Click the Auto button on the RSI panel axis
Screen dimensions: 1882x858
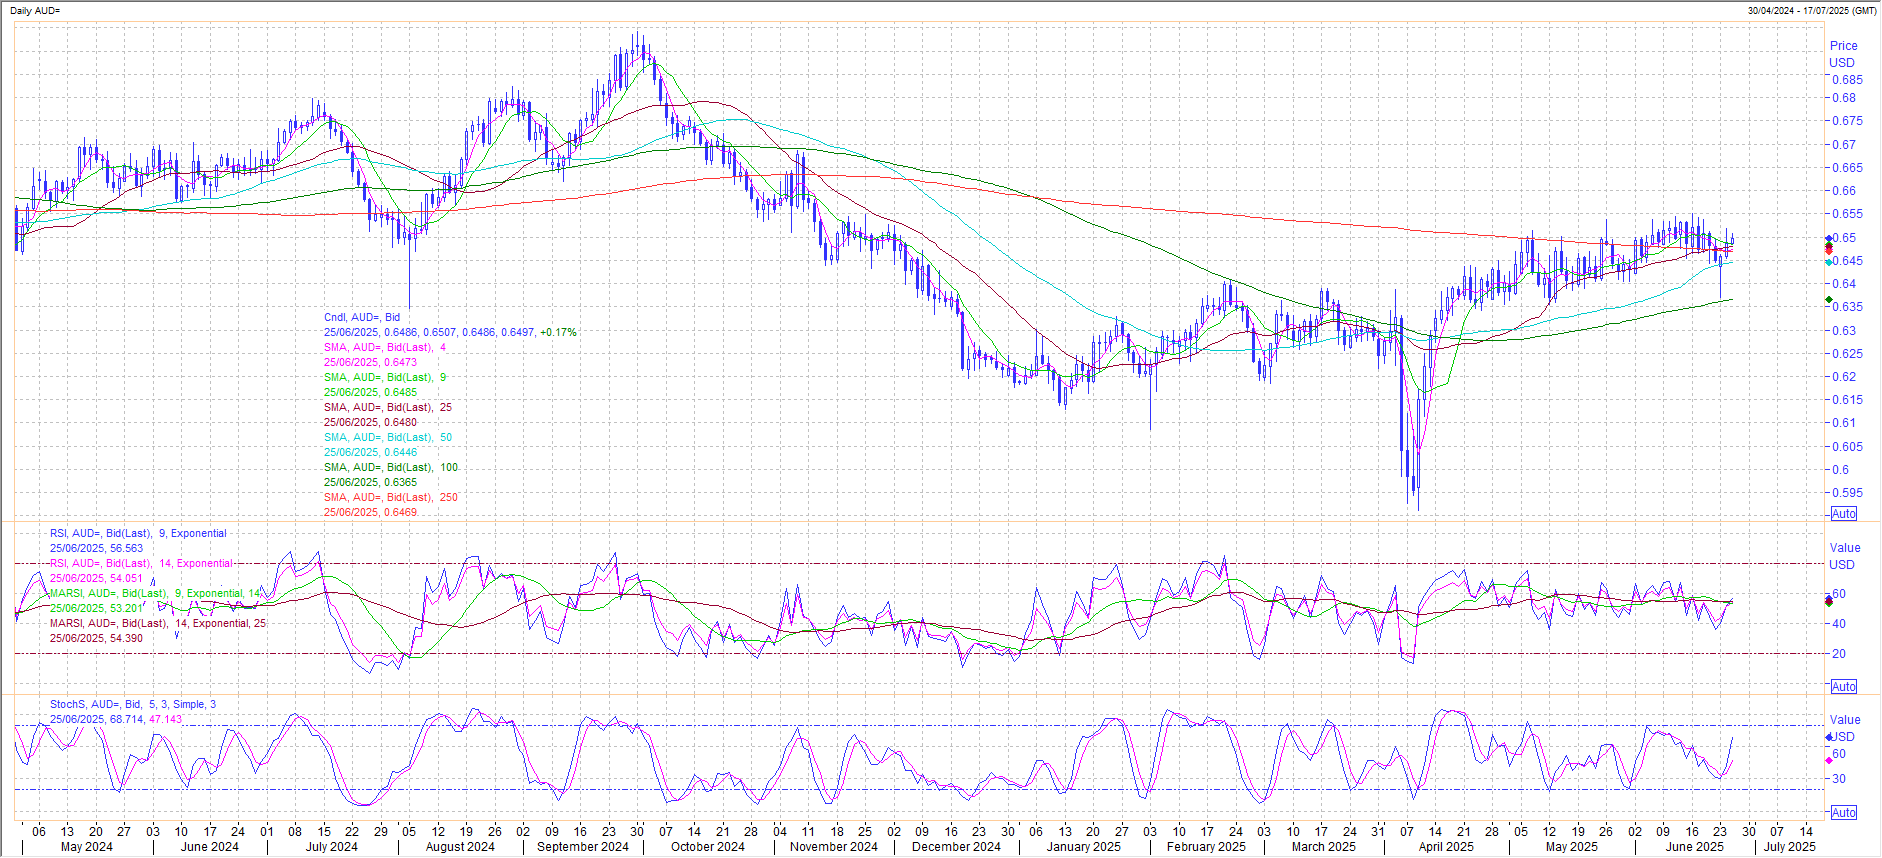(1844, 687)
